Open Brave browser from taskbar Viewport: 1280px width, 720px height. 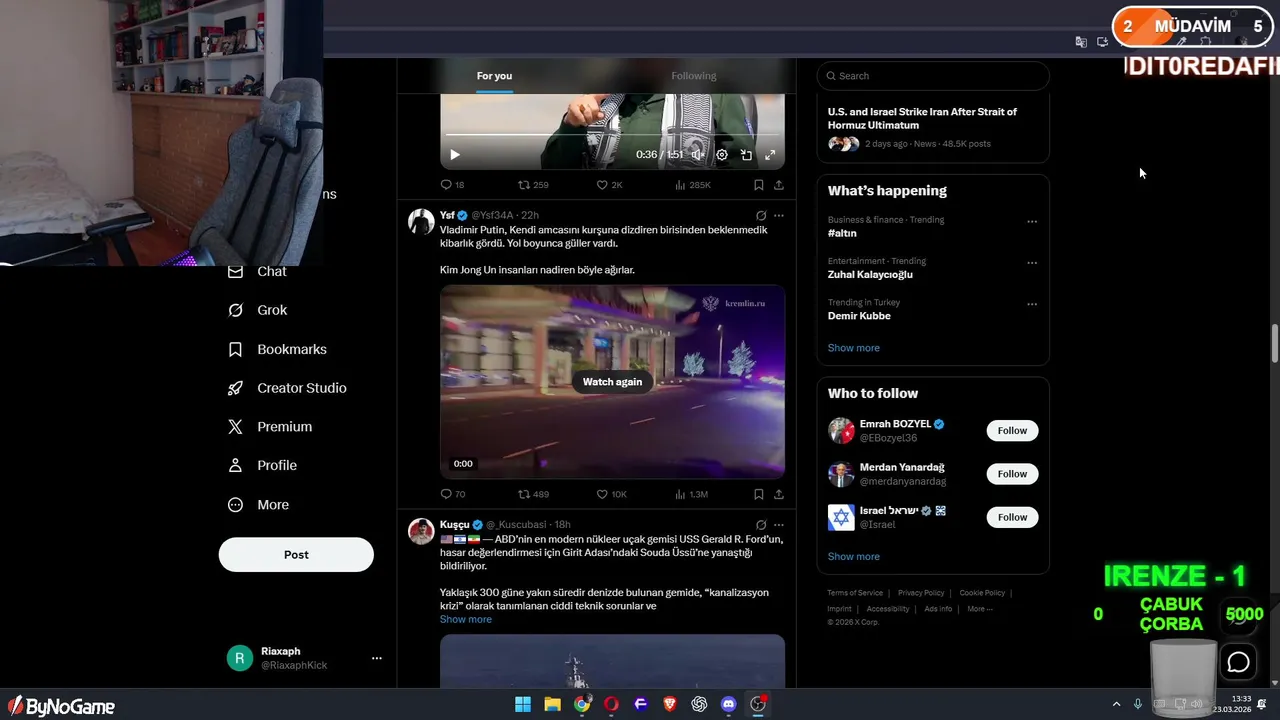point(670,704)
